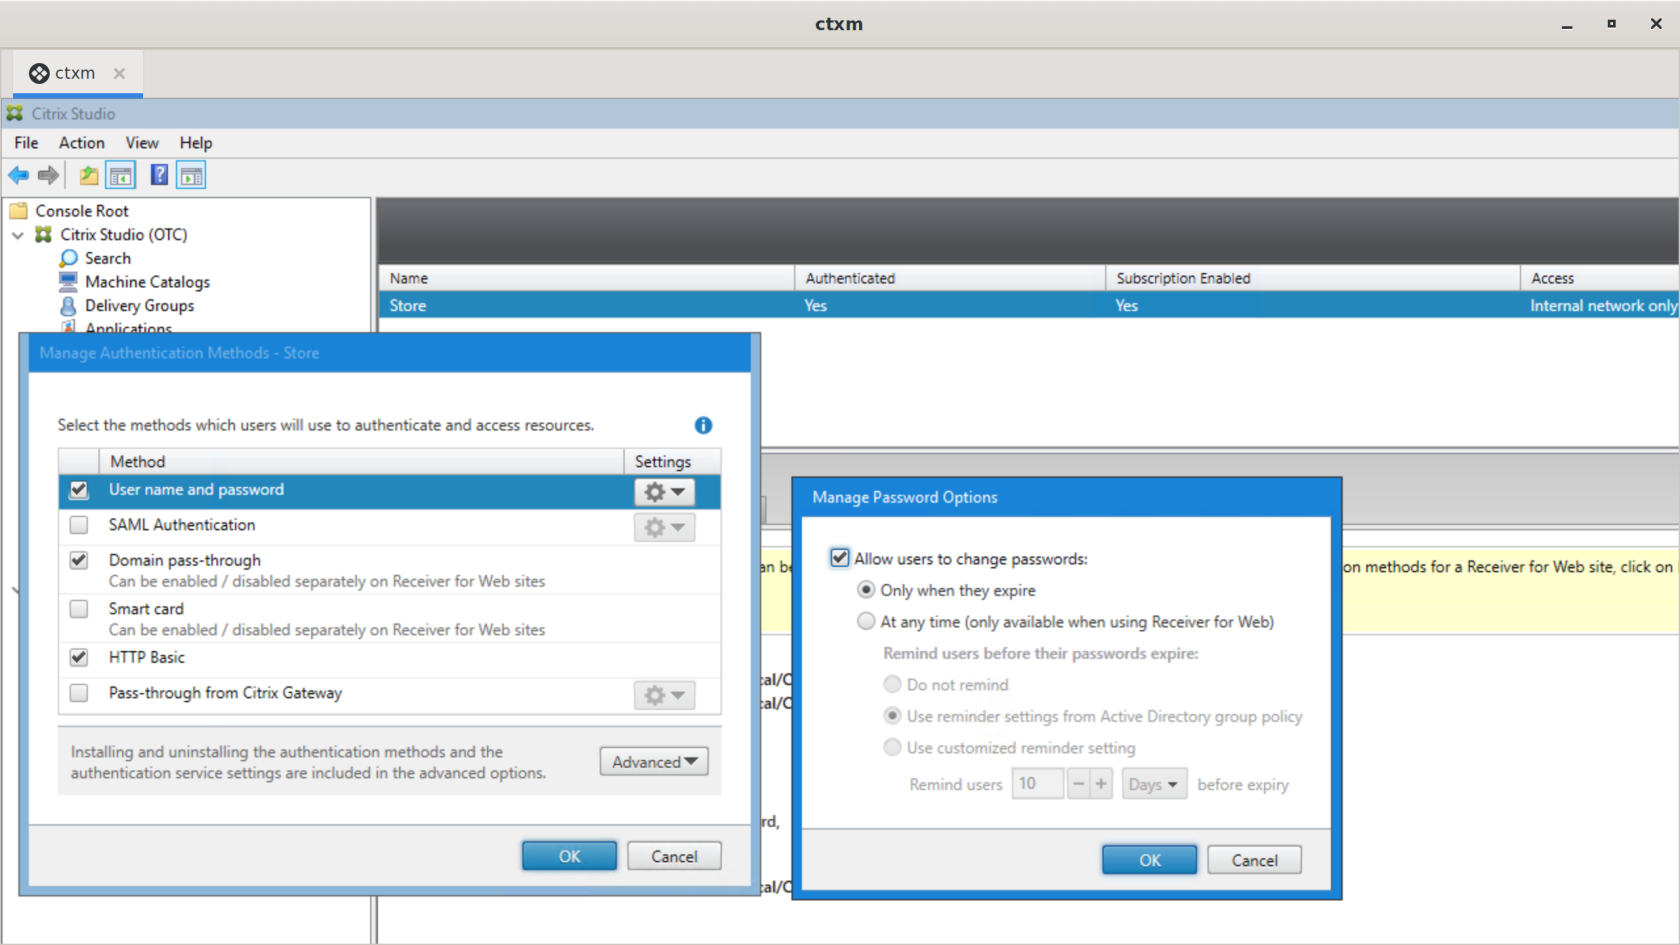This screenshot has width=1680, height=945.
Task: Click Show/Hide Action Pane toolbar icon
Action: coord(191,176)
